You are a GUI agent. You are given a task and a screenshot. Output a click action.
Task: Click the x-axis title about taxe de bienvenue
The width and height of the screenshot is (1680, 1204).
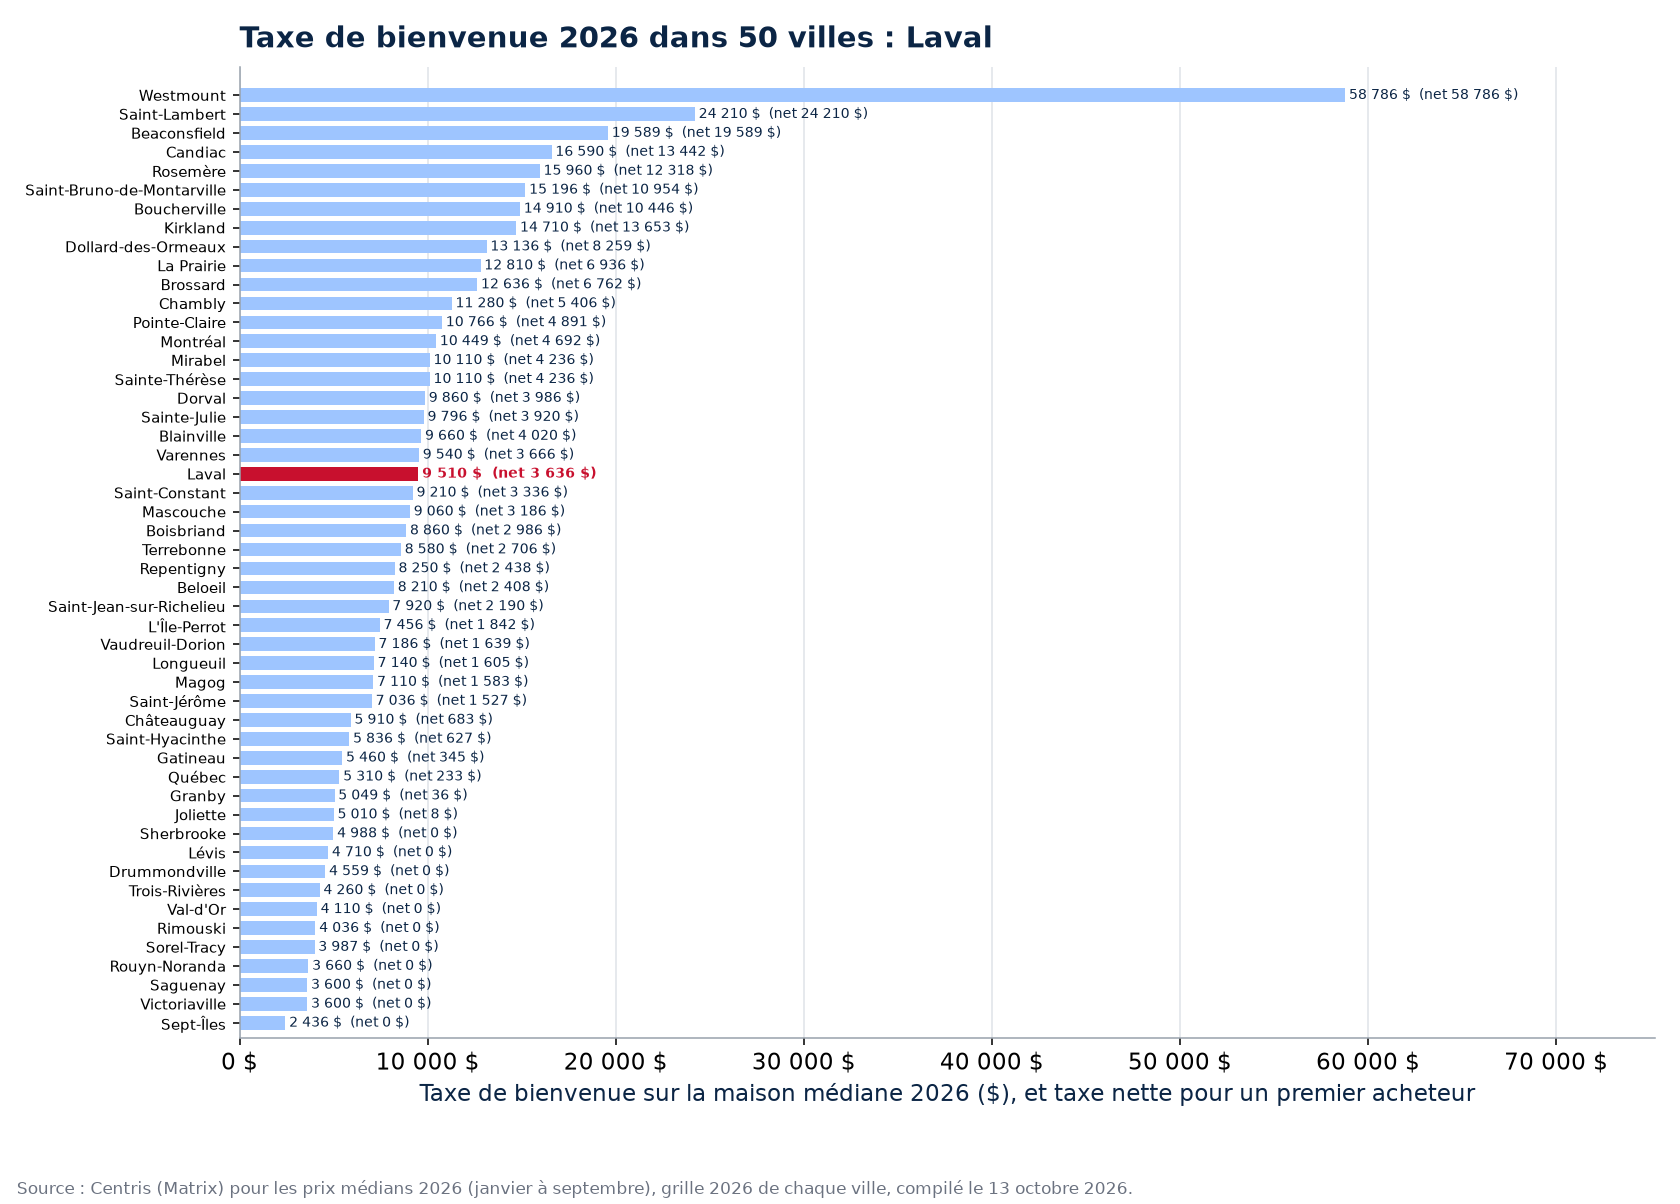(x=947, y=1094)
